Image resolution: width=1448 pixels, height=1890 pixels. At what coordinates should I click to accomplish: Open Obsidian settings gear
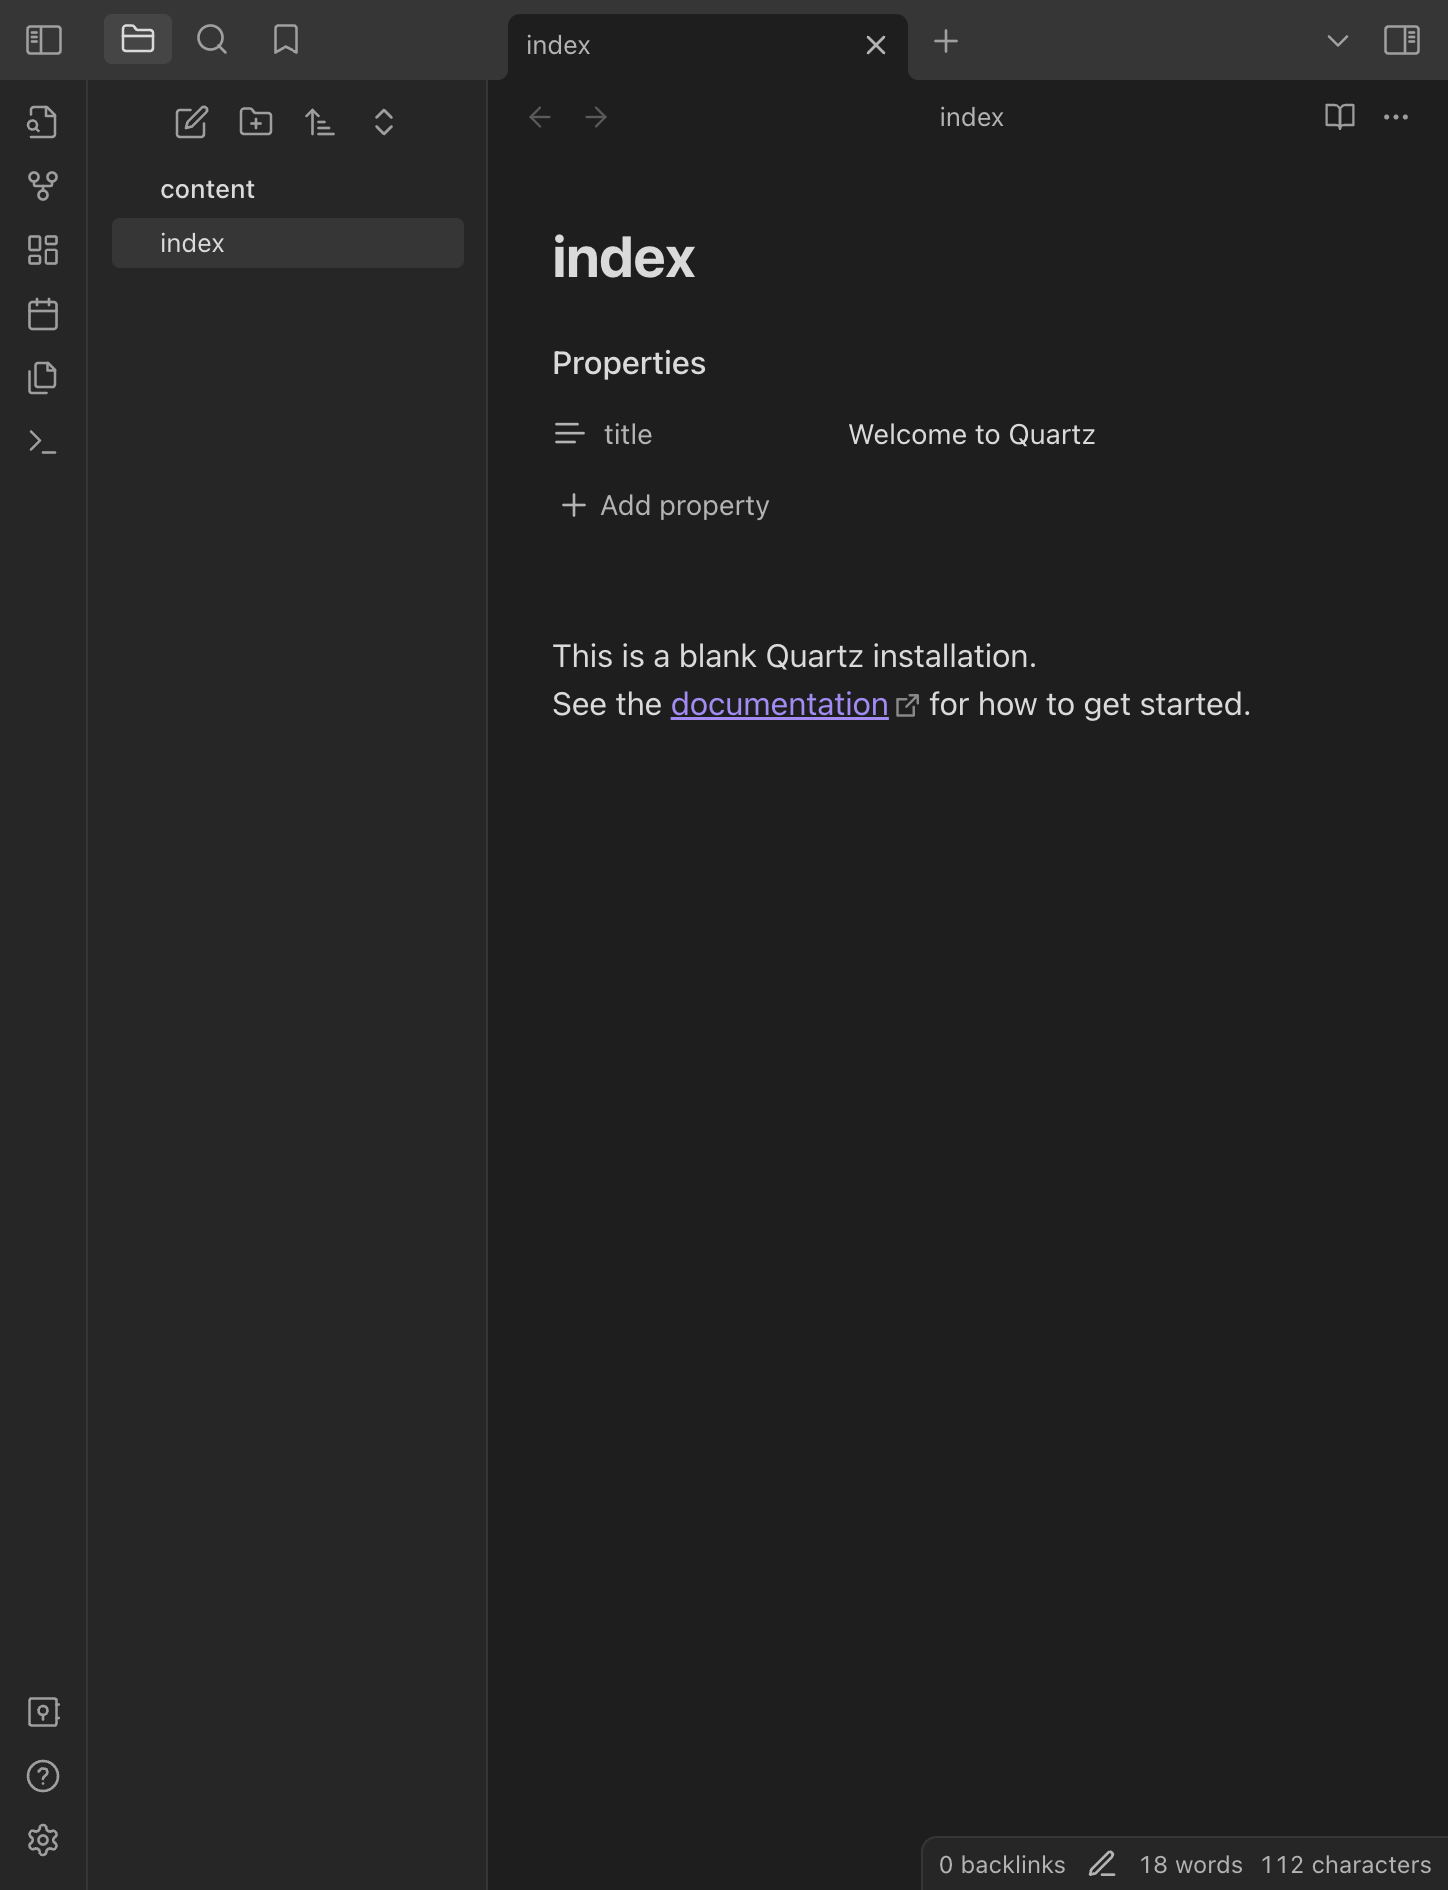tap(43, 1840)
